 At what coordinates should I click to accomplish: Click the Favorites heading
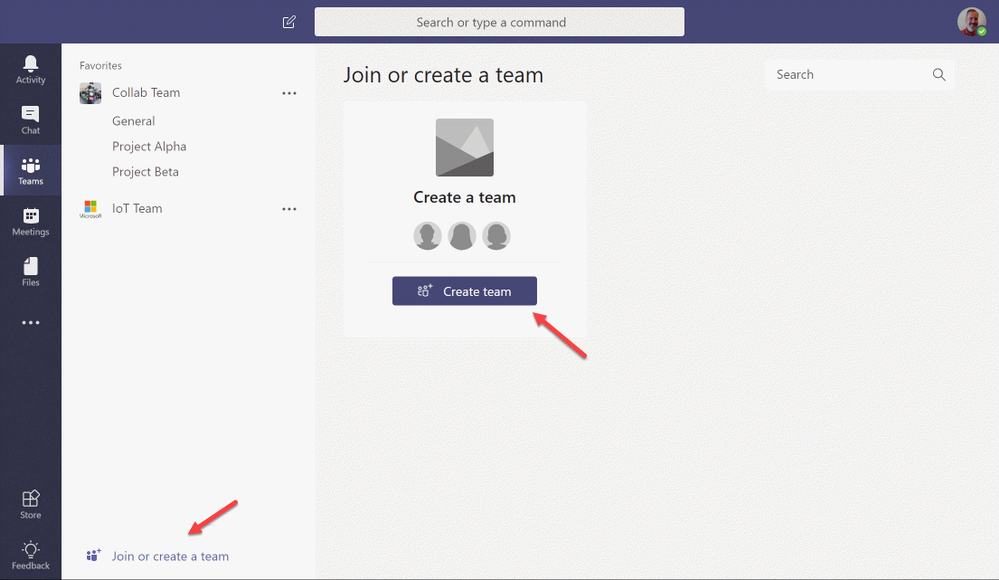click(x=101, y=65)
